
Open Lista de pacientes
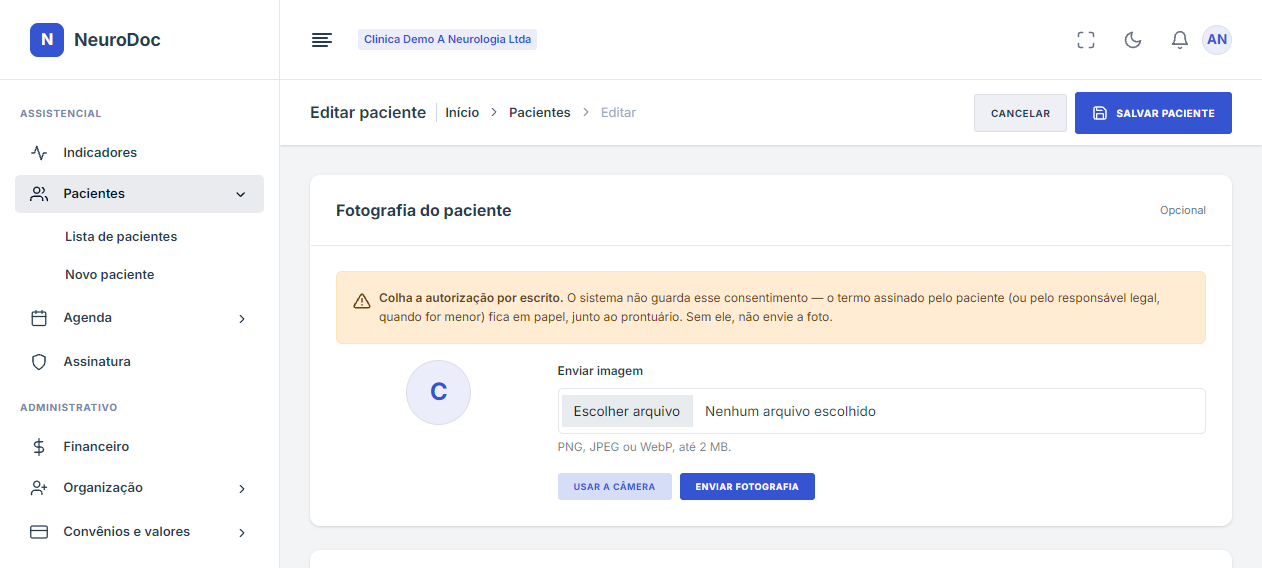click(x=121, y=237)
